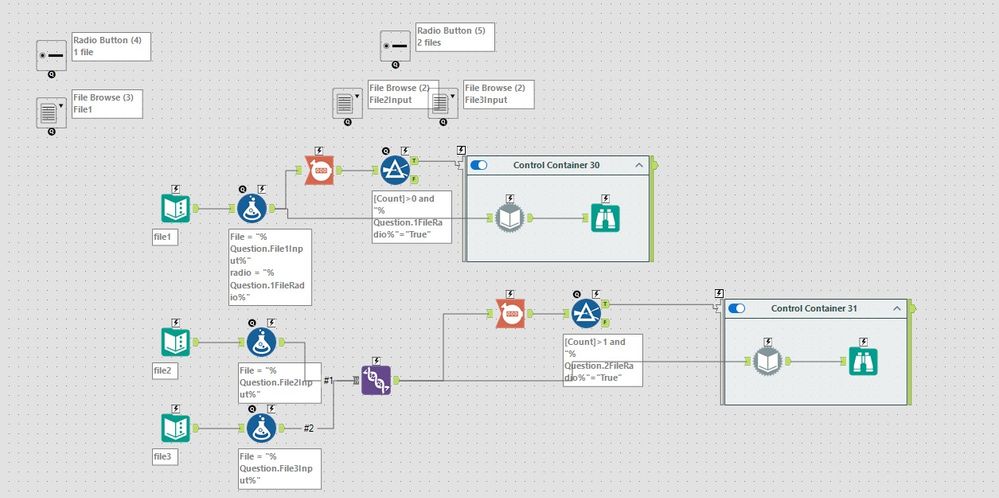The height and width of the screenshot is (498, 999).
Task: Click the Control Container 30 title
Action: point(556,165)
